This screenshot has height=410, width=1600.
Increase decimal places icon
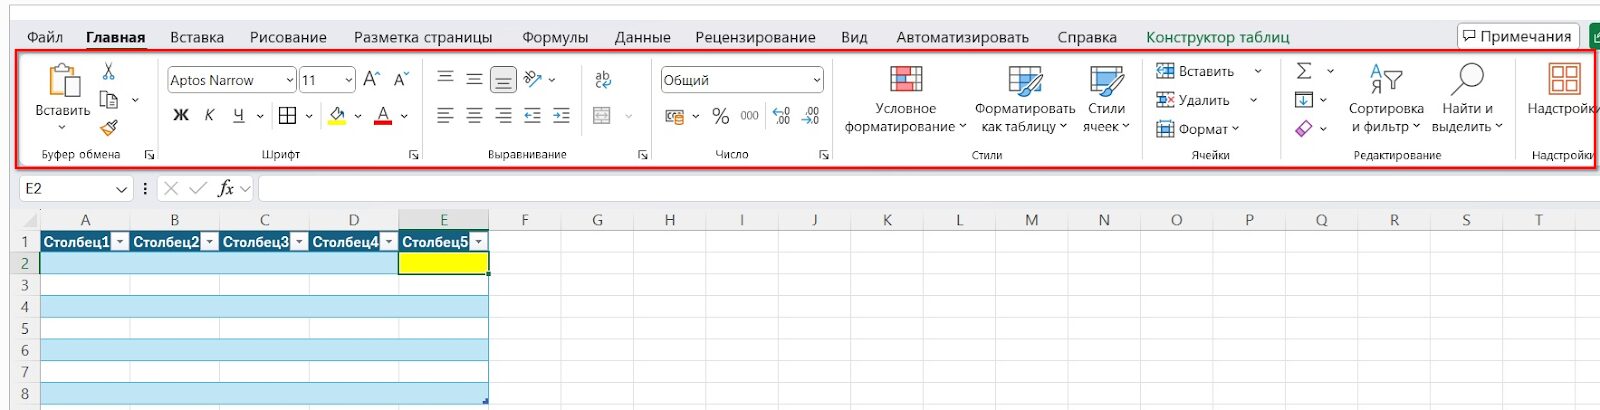tap(782, 116)
